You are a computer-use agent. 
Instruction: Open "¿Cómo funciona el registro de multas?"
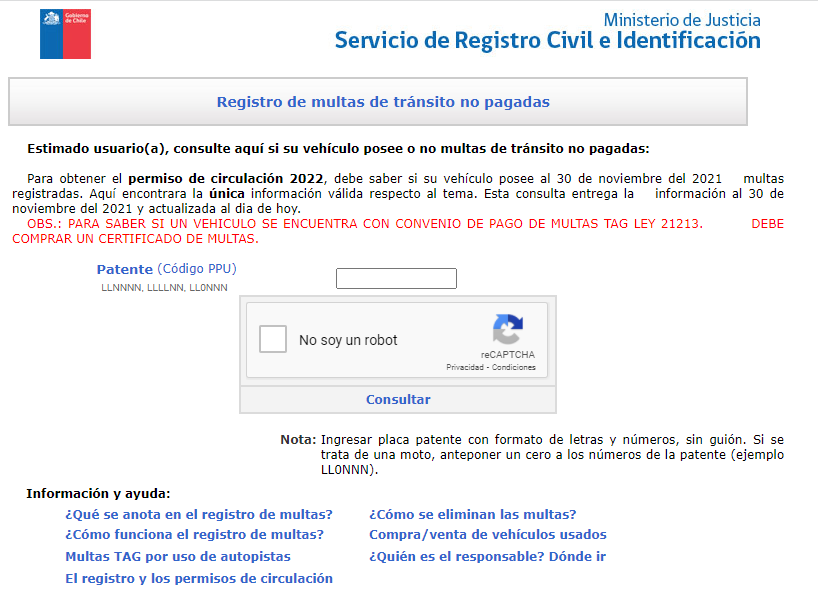(x=194, y=535)
